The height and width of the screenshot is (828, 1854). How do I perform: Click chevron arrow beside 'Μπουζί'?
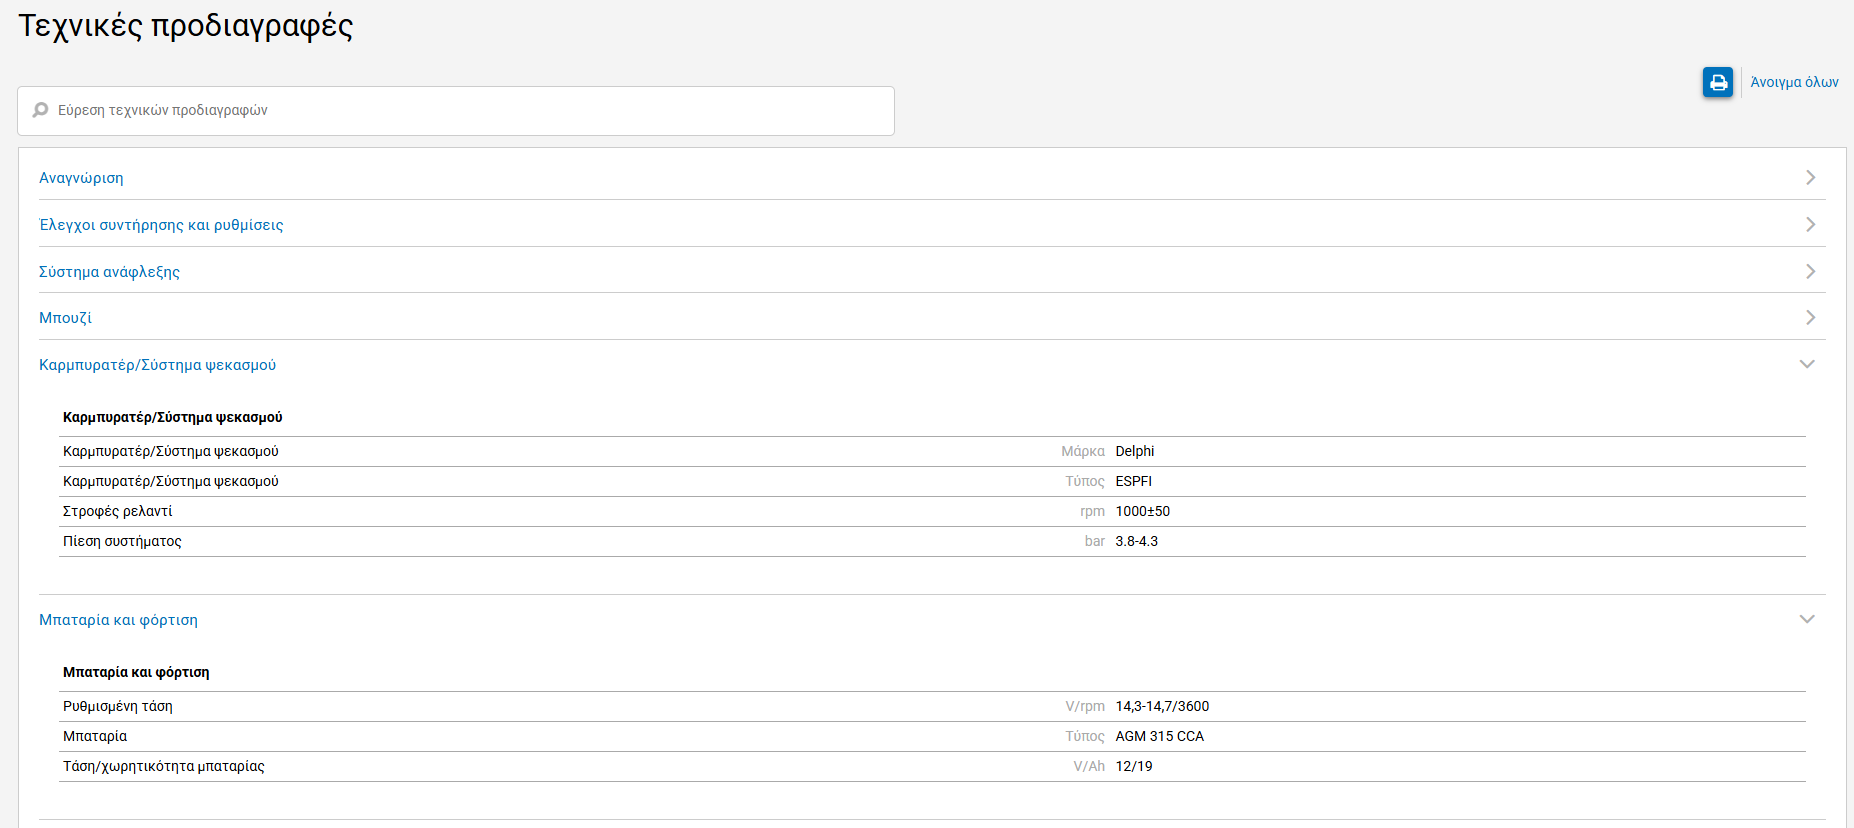(1810, 317)
